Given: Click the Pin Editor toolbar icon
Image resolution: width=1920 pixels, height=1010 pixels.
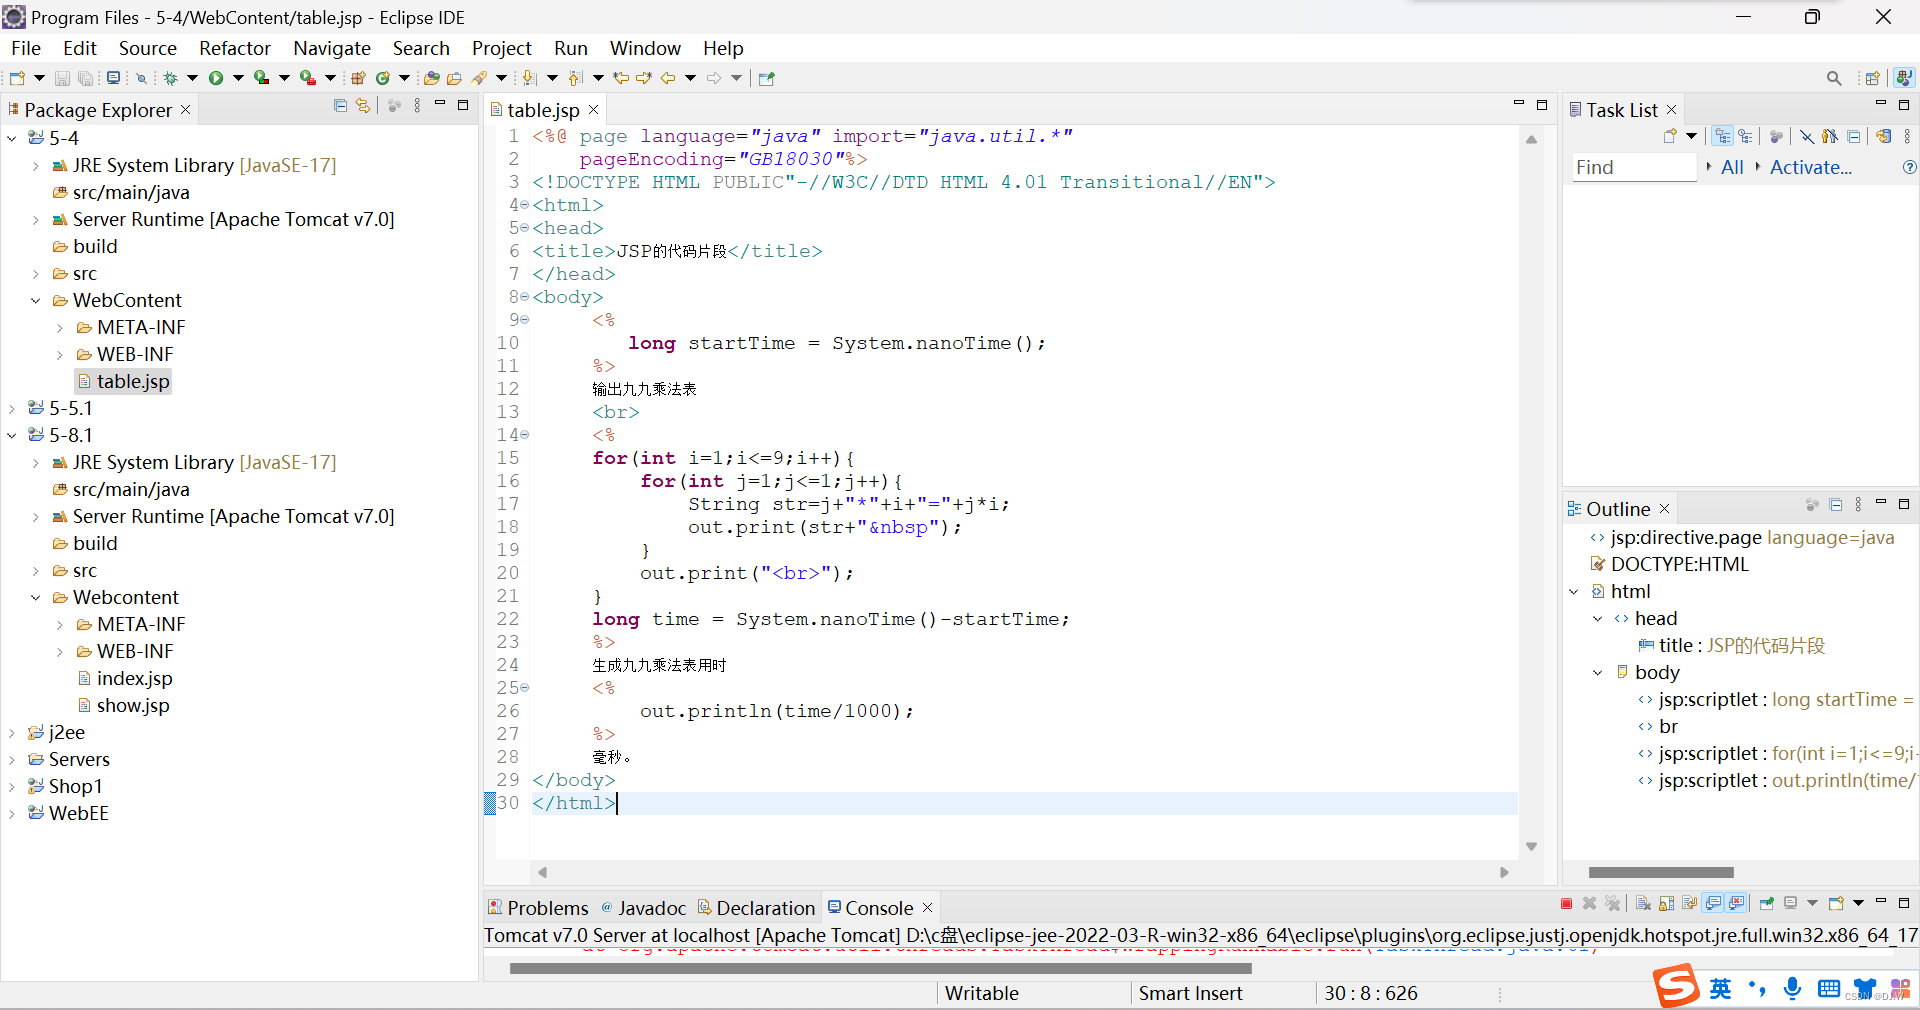Looking at the screenshot, I should tap(767, 78).
